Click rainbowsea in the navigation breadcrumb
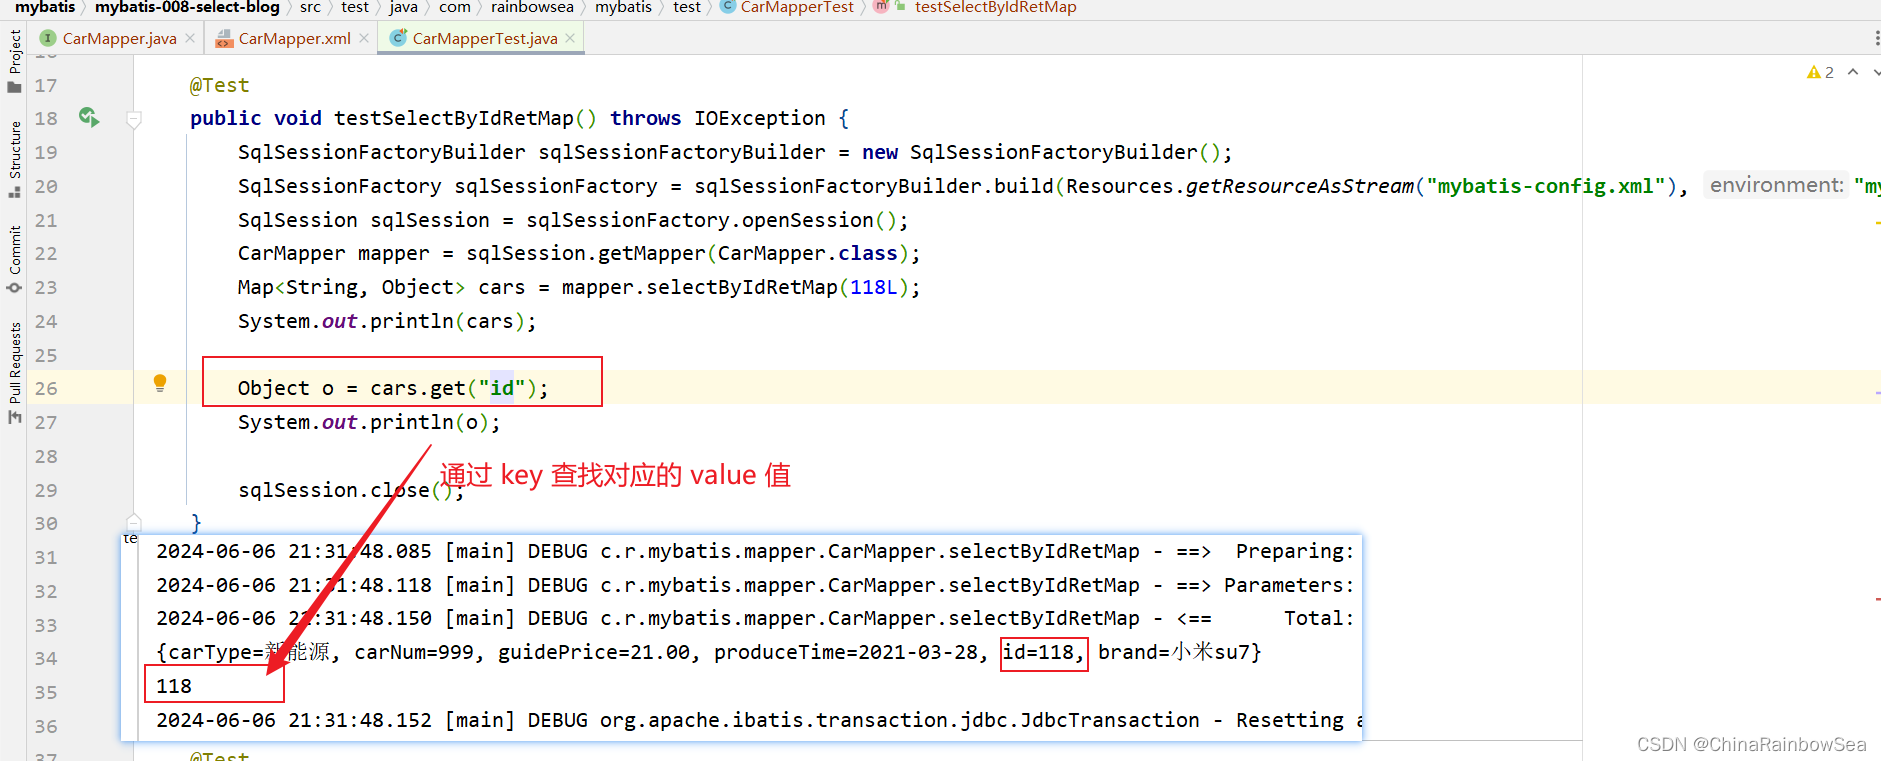Viewport: 1881px width, 761px height. 532,7
